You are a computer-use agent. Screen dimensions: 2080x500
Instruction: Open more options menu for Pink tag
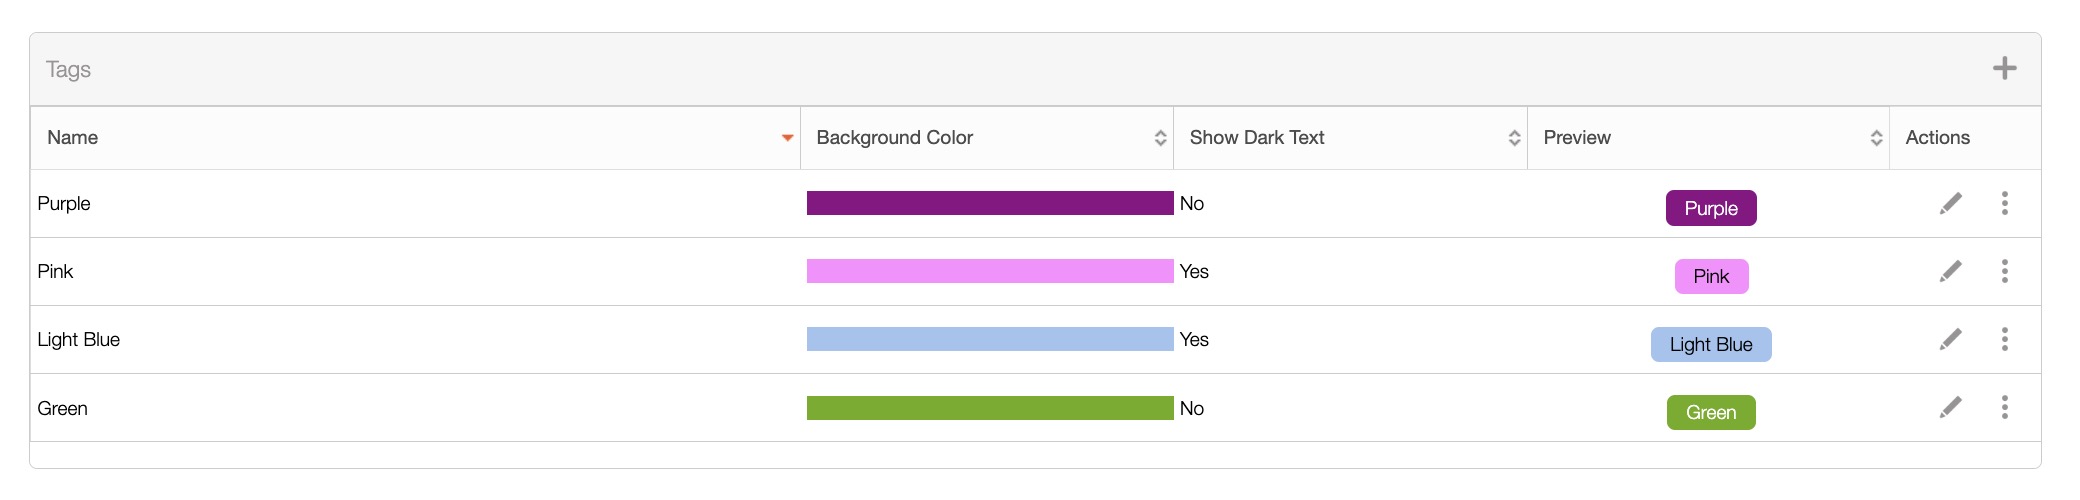tap(2004, 272)
